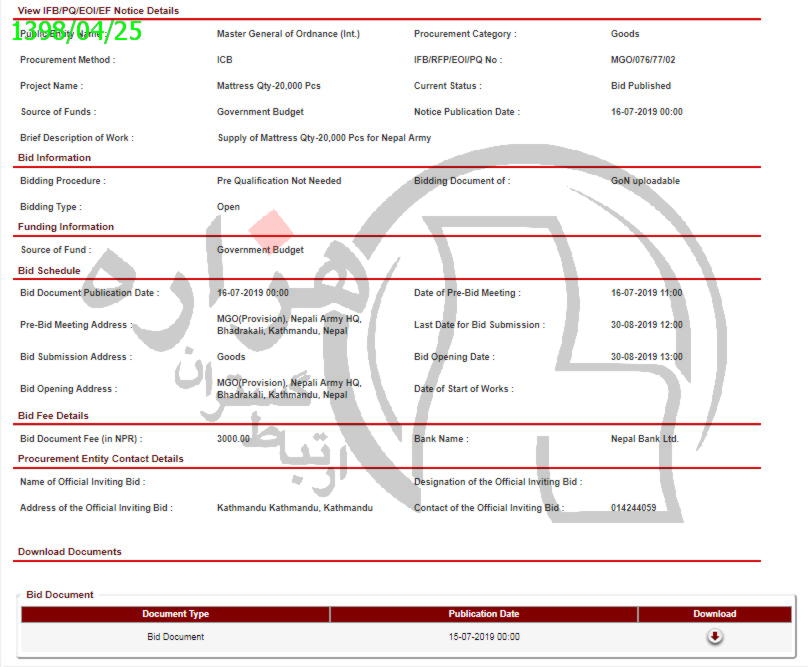Screen dimensions: 808x667
Task: Click the Funding Information section heading
Action: 66,227
